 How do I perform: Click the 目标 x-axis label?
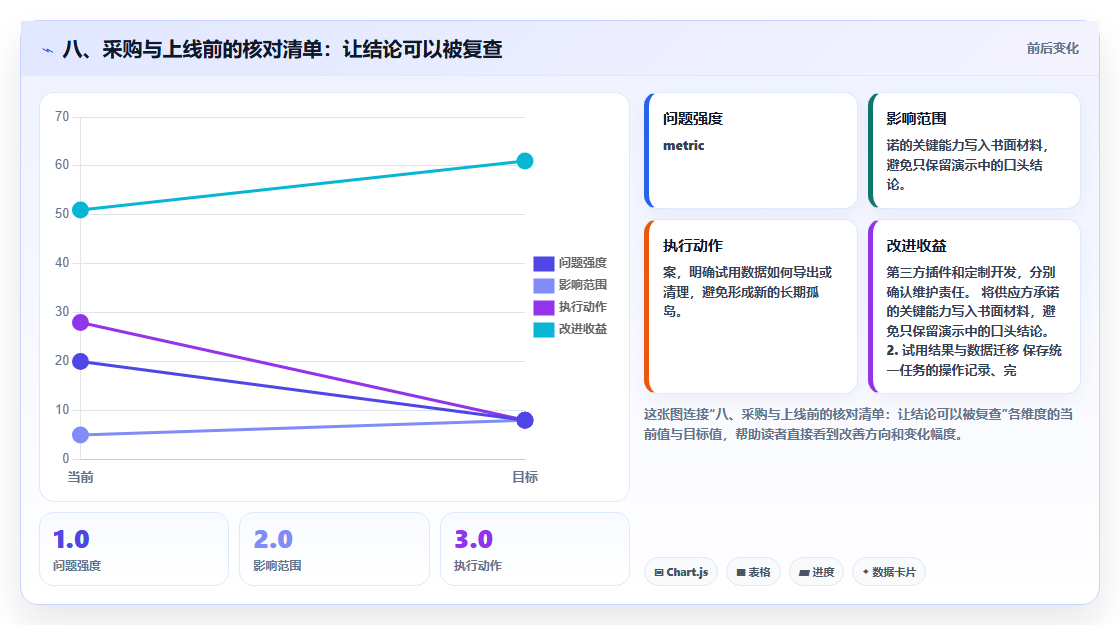[525, 477]
